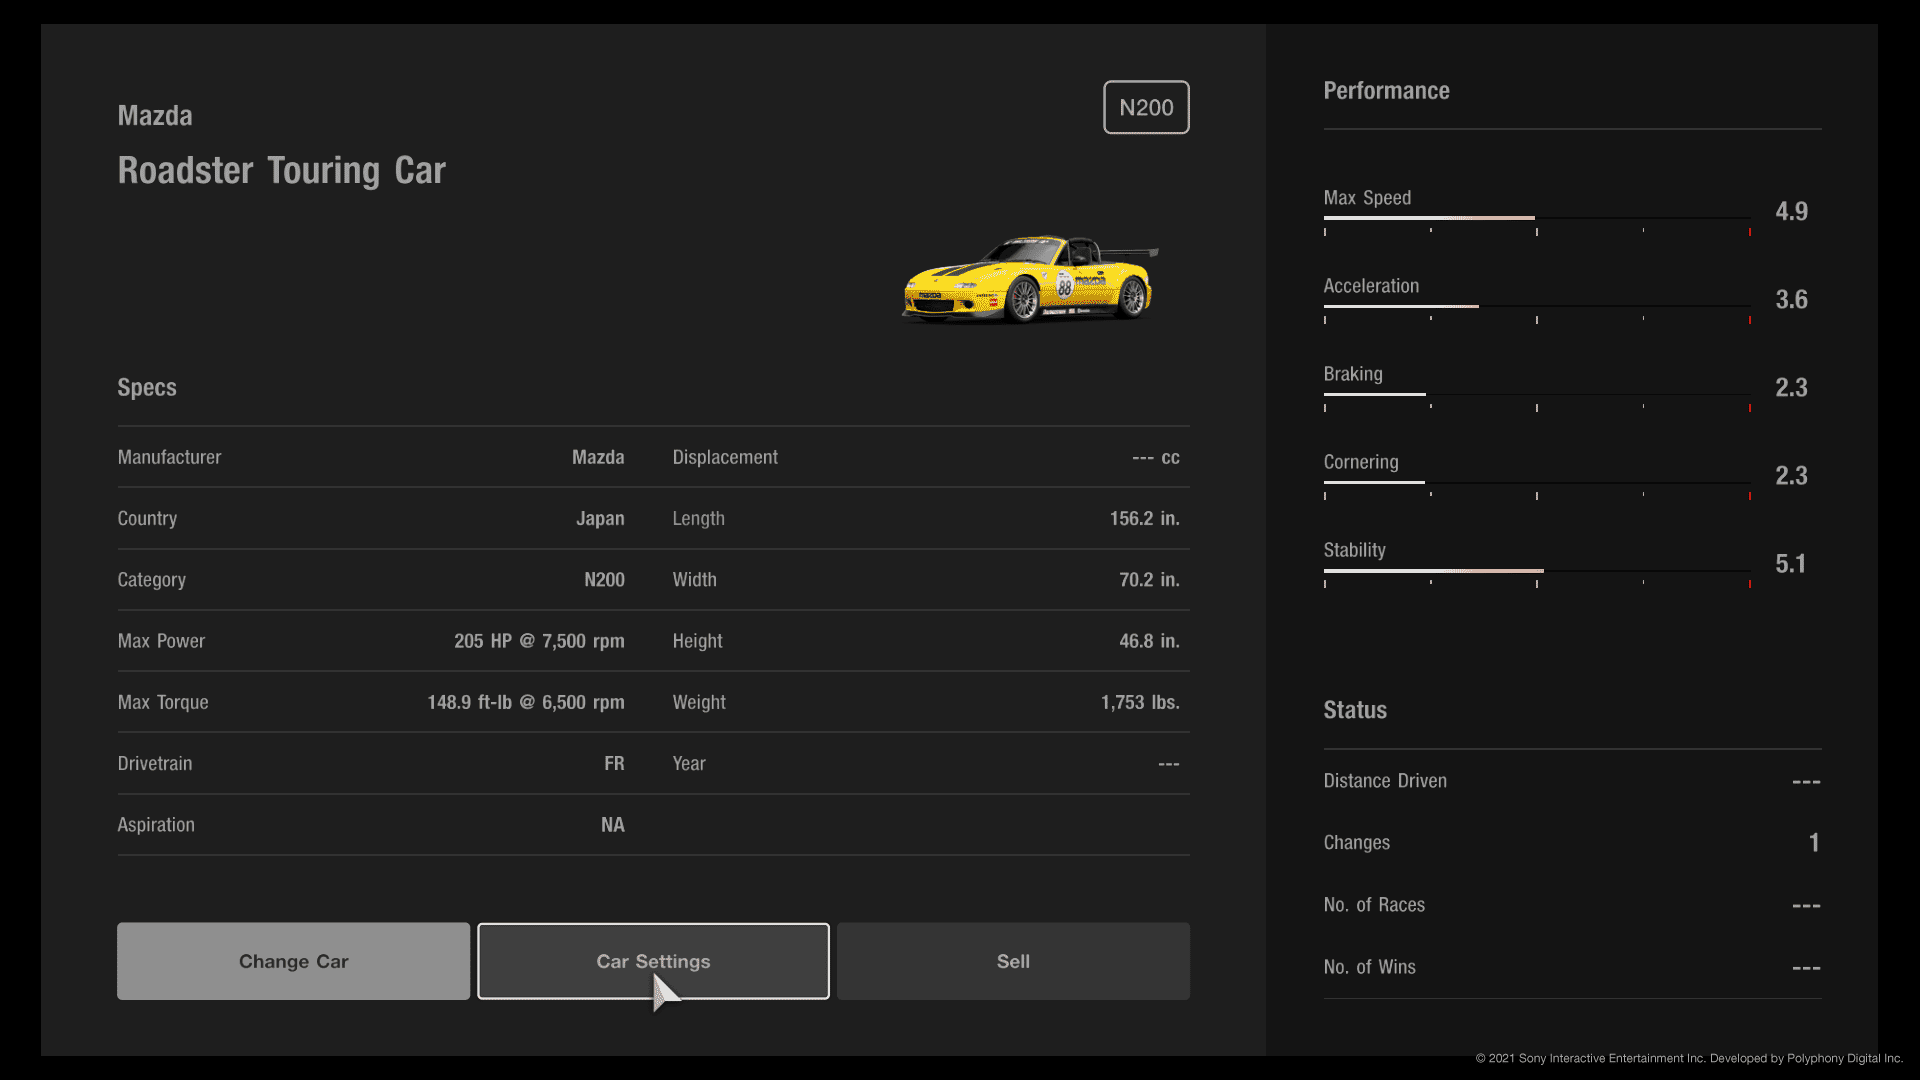
Task: Open Car Settings
Action: [653, 961]
